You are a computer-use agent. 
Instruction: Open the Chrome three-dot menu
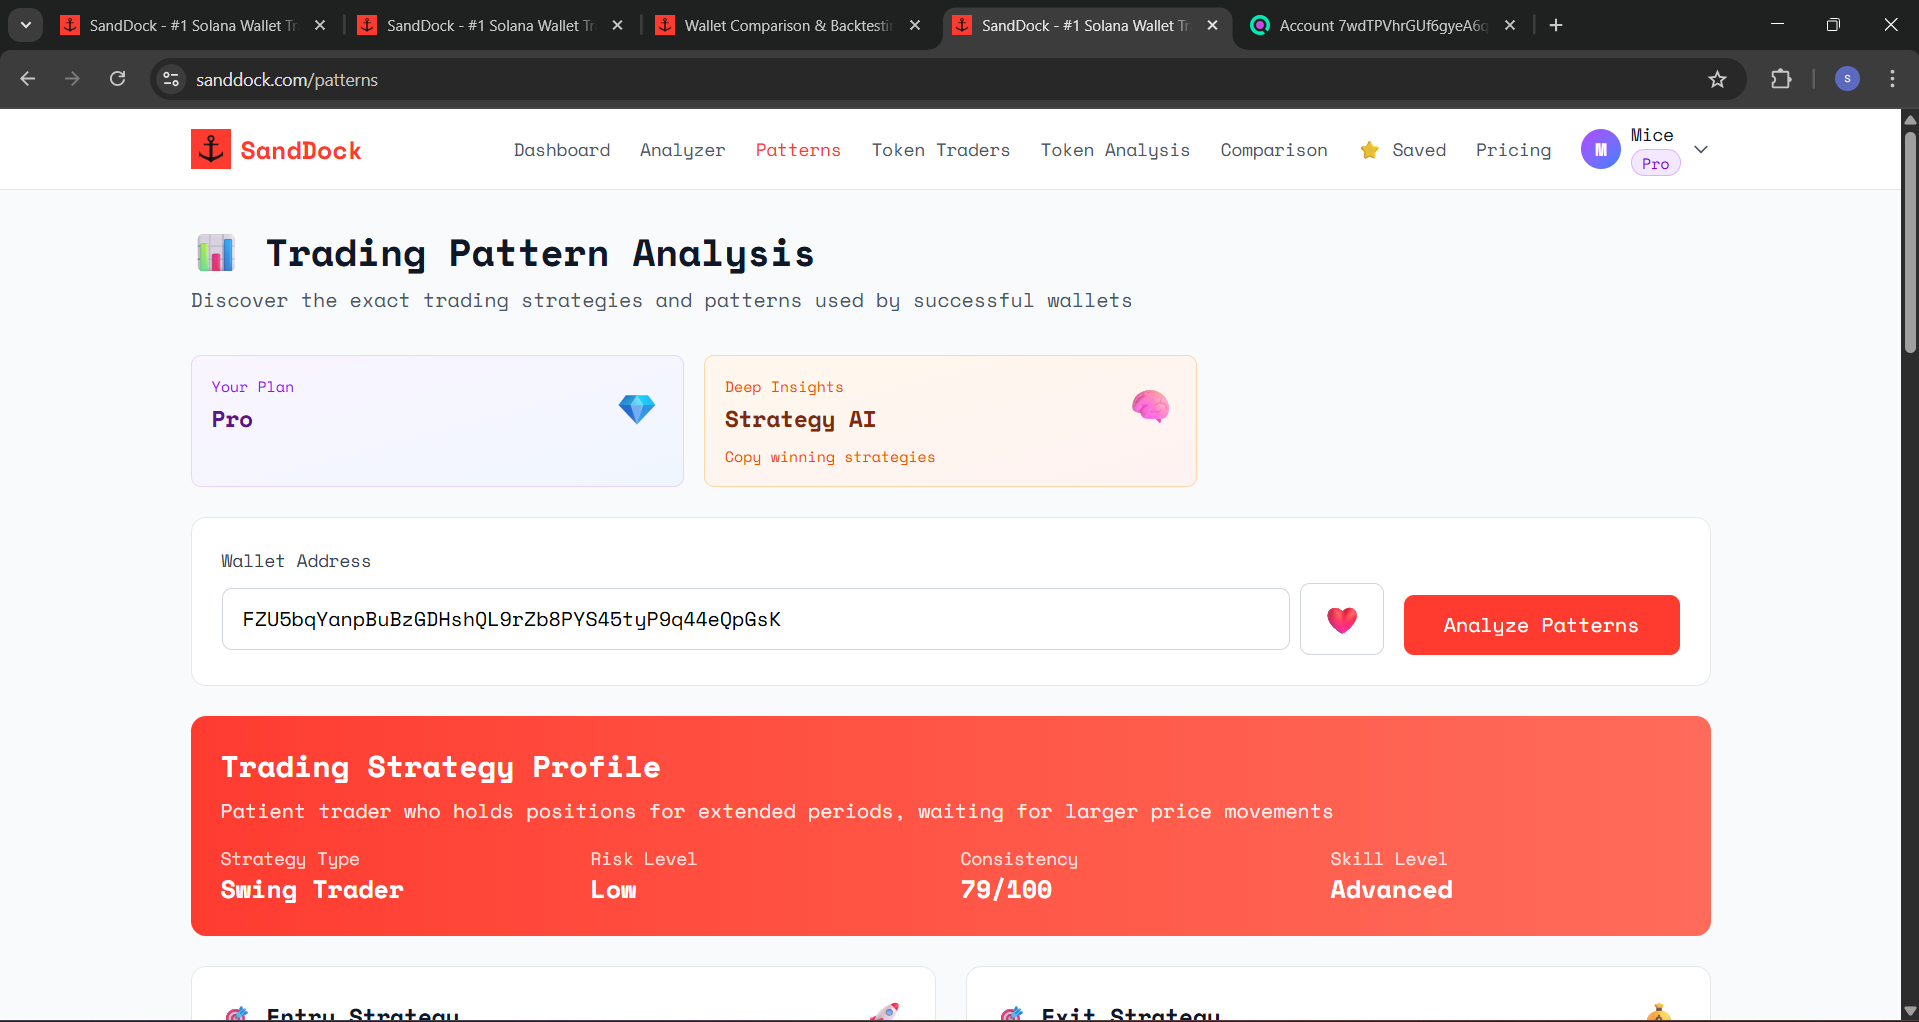pos(1892,79)
